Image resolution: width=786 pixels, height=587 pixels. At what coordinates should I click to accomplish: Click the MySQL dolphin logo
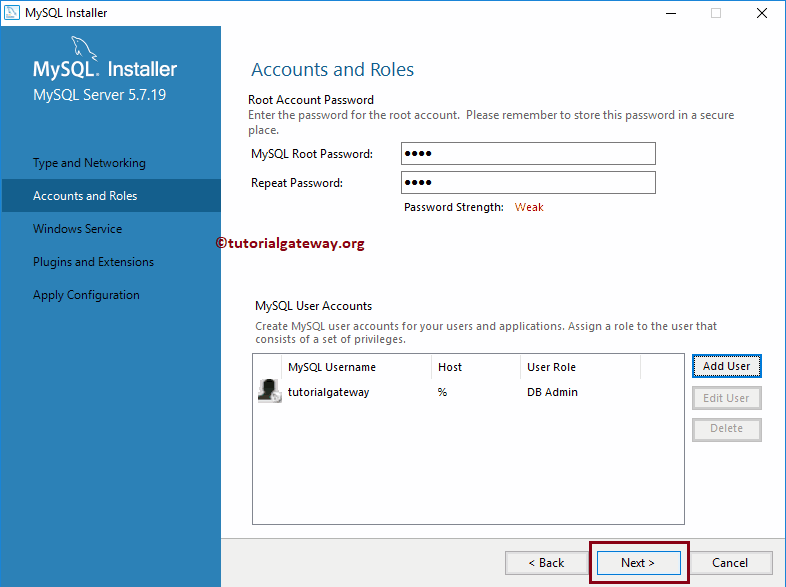tap(84, 48)
